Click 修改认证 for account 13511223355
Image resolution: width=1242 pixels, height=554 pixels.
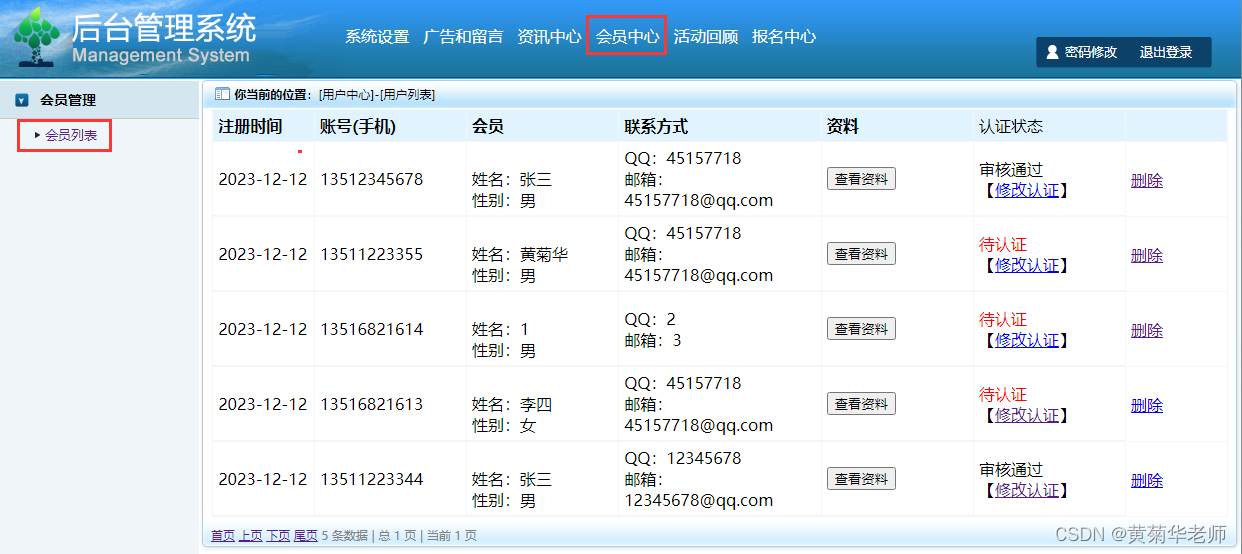[x=1026, y=265]
